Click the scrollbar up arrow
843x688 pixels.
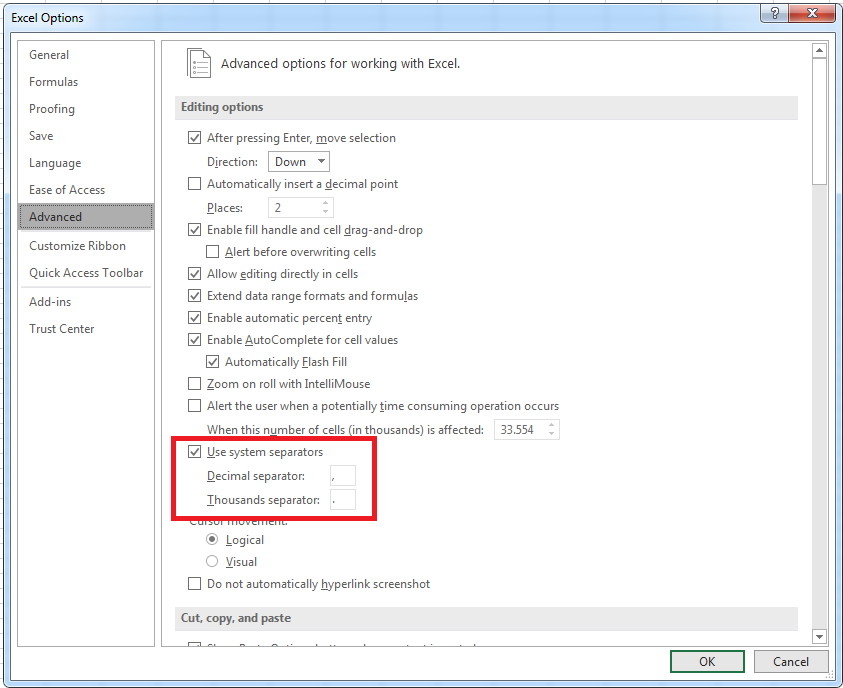pyautogui.click(x=819, y=51)
